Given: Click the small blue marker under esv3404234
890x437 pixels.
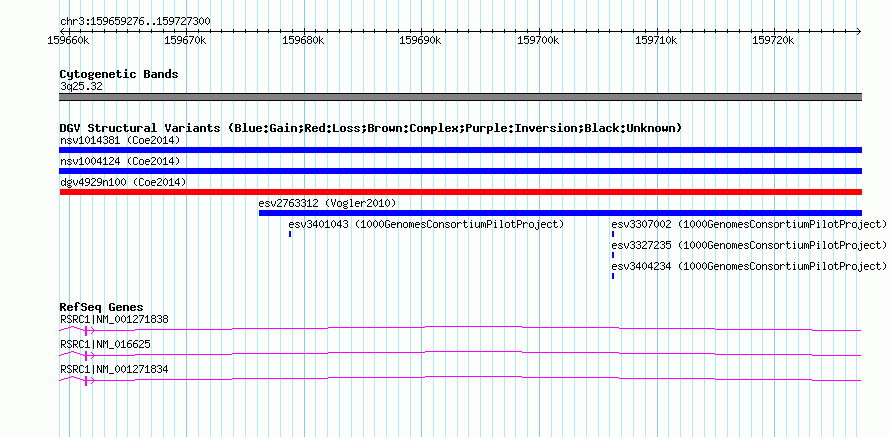Looking at the screenshot, I should 613,276.
